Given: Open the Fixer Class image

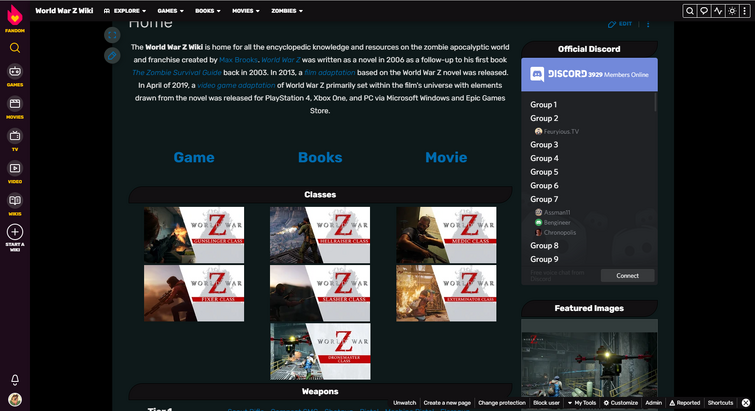Looking at the screenshot, I should coord(194,293).
